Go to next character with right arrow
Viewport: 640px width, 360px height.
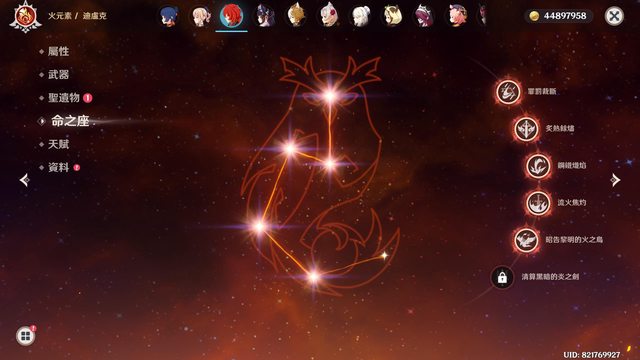coord(615,180)
